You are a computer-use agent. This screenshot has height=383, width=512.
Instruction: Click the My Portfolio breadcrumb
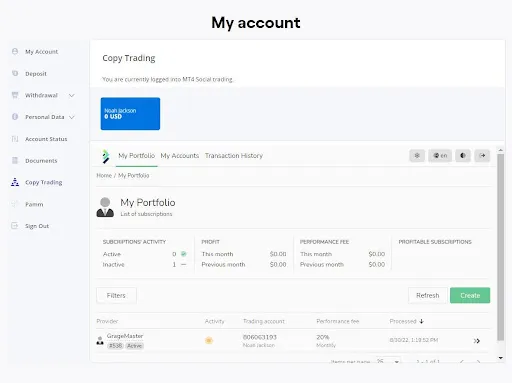[x=134, y=175]
